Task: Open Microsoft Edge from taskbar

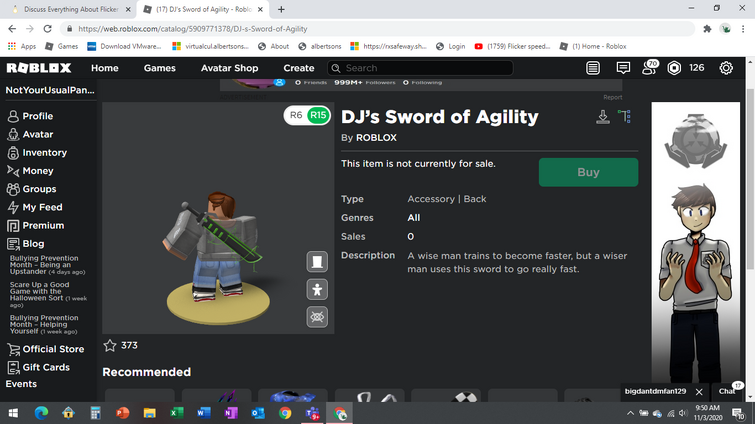Action: [41, 413]
